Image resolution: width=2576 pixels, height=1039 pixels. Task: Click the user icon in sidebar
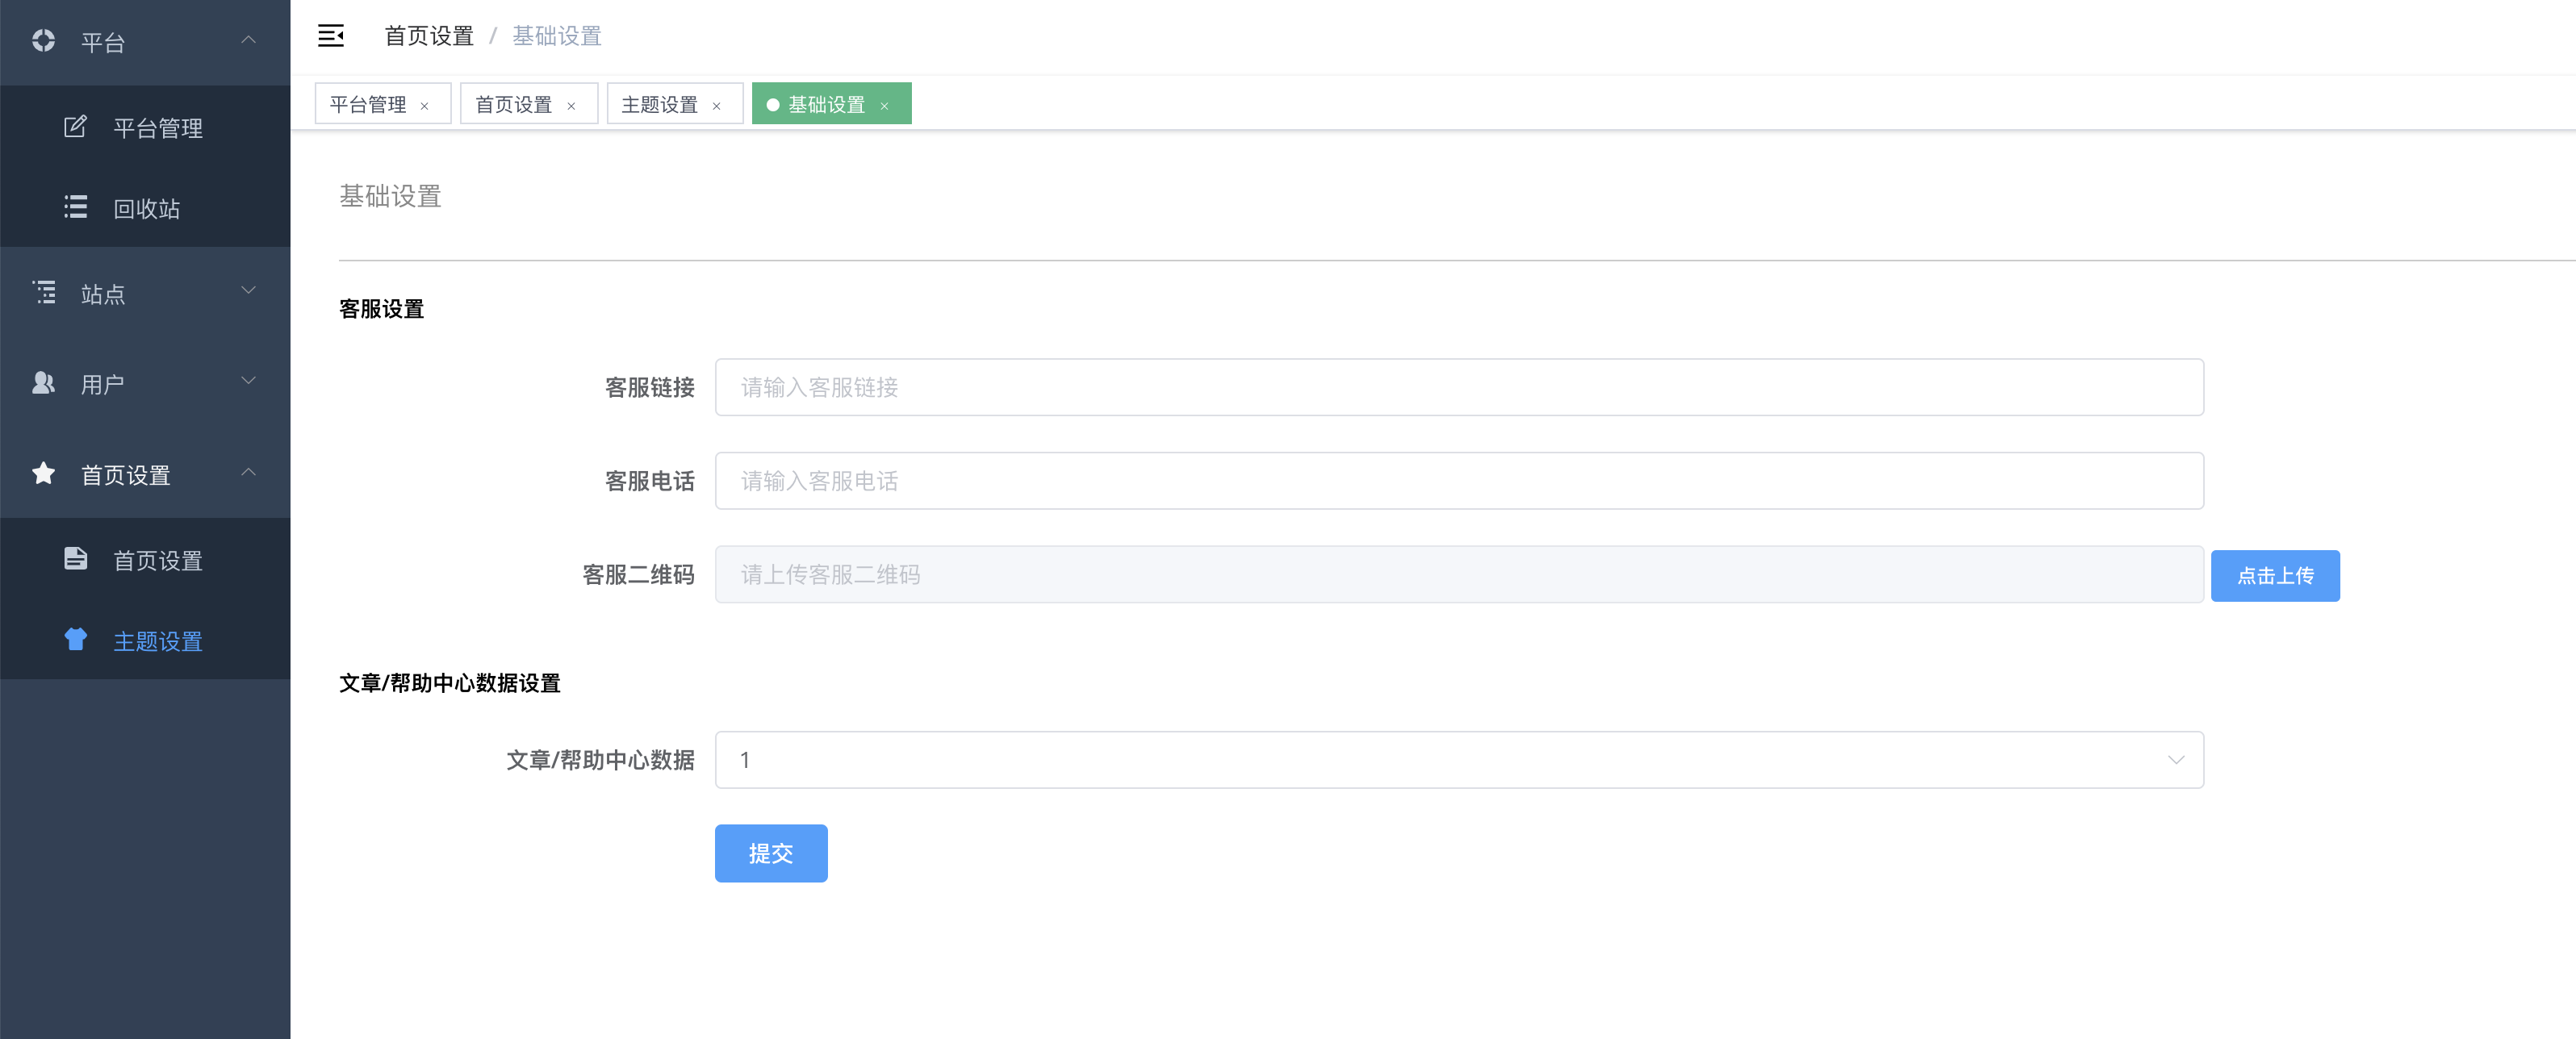click(43, 383)
